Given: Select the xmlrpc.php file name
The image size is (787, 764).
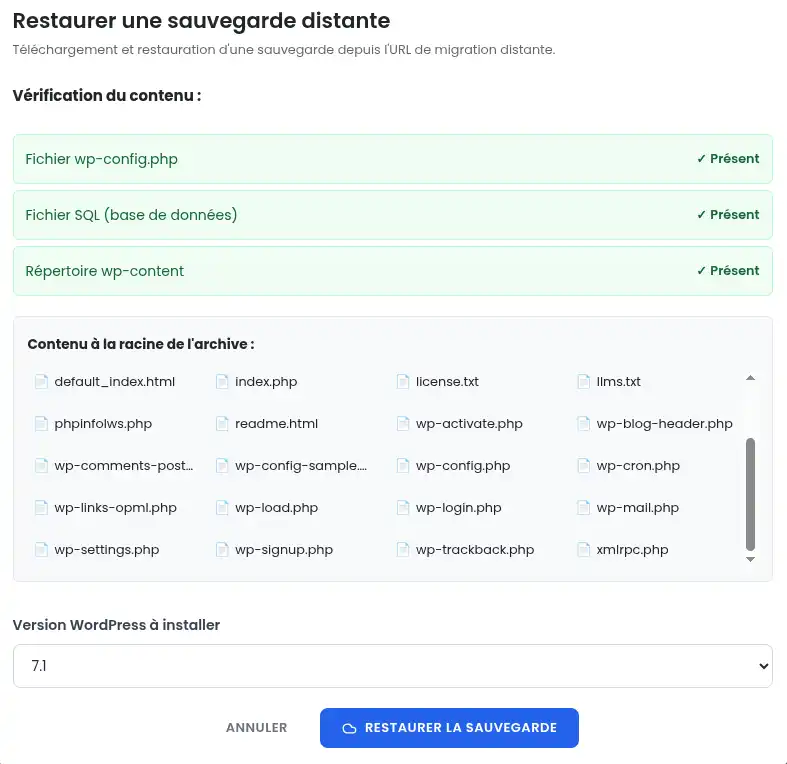Looking at the screenshot, I should click(x=632, y=550).
